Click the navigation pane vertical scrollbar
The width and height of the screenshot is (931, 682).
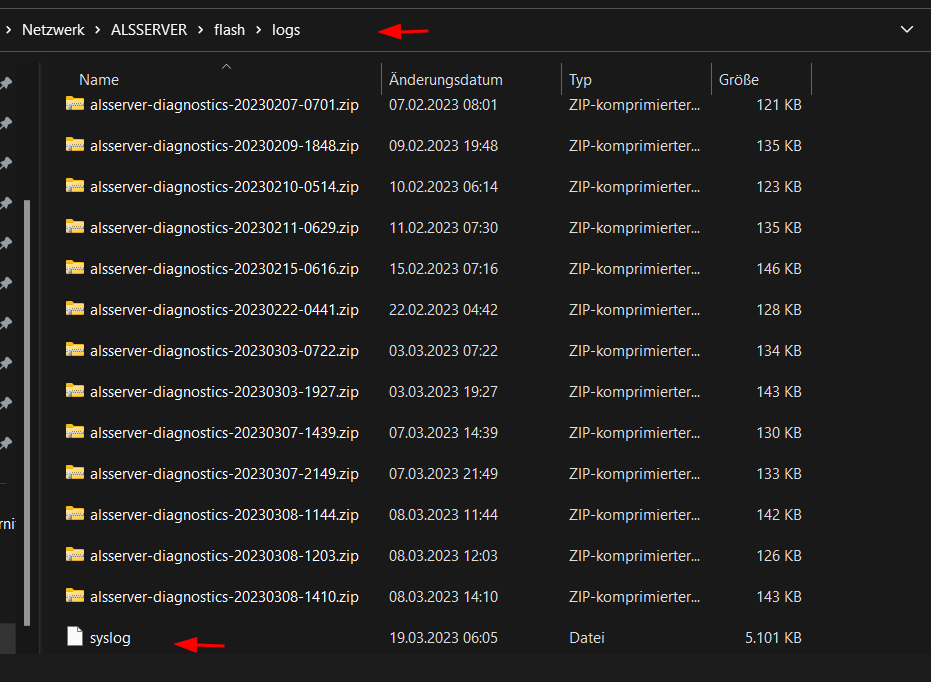pos(27,413)
